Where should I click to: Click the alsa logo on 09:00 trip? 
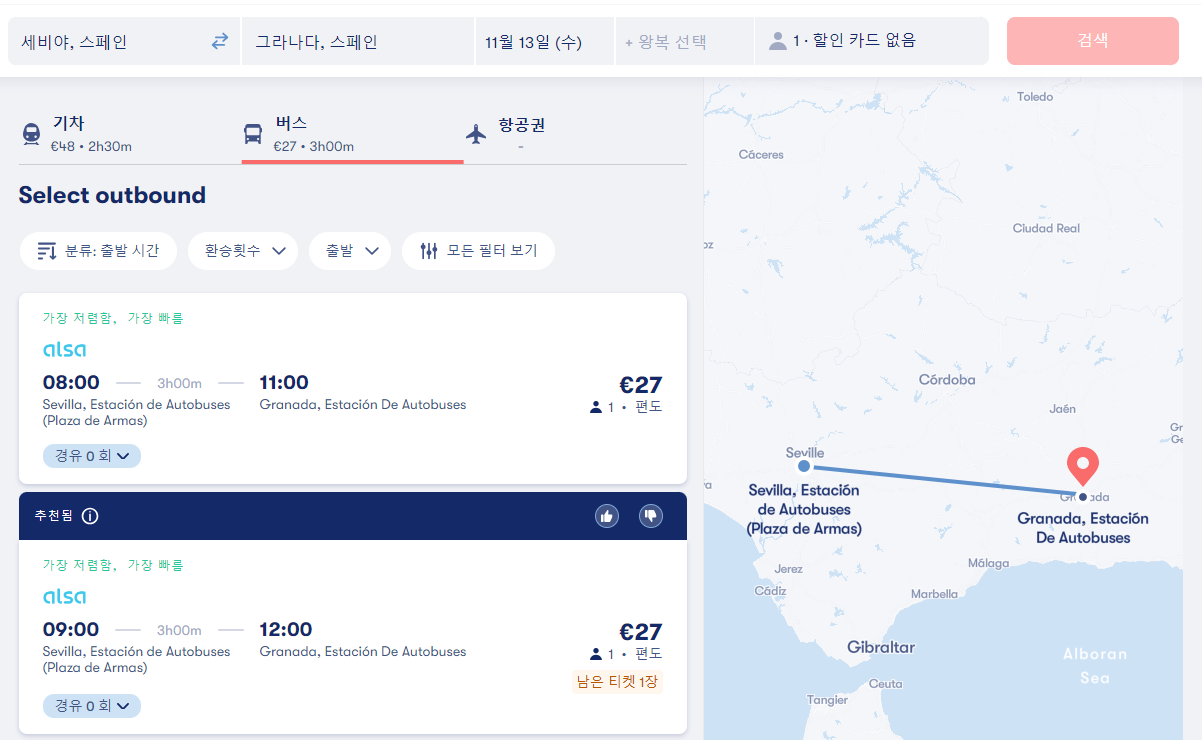coord(64,596)
